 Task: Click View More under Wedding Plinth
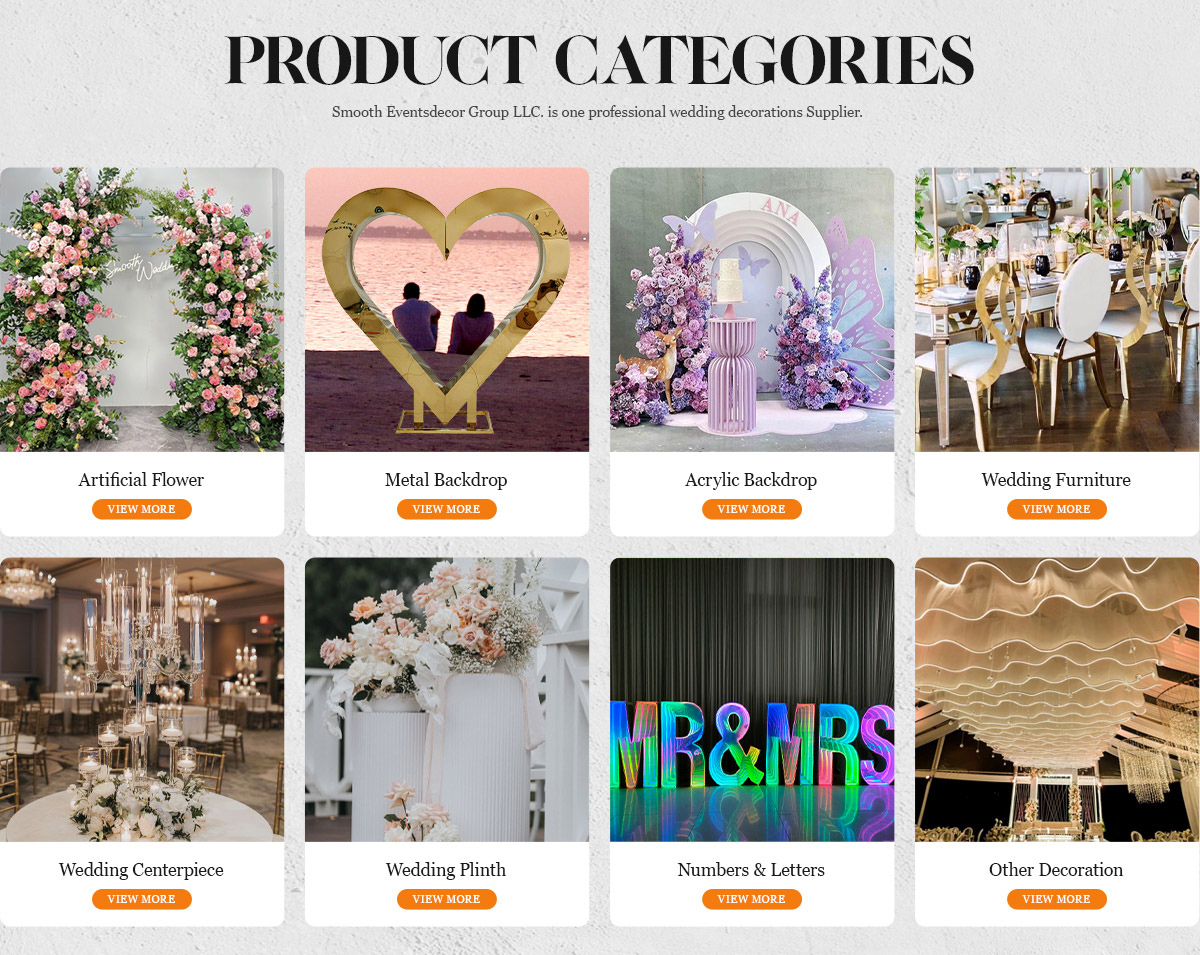click(446, 899)
